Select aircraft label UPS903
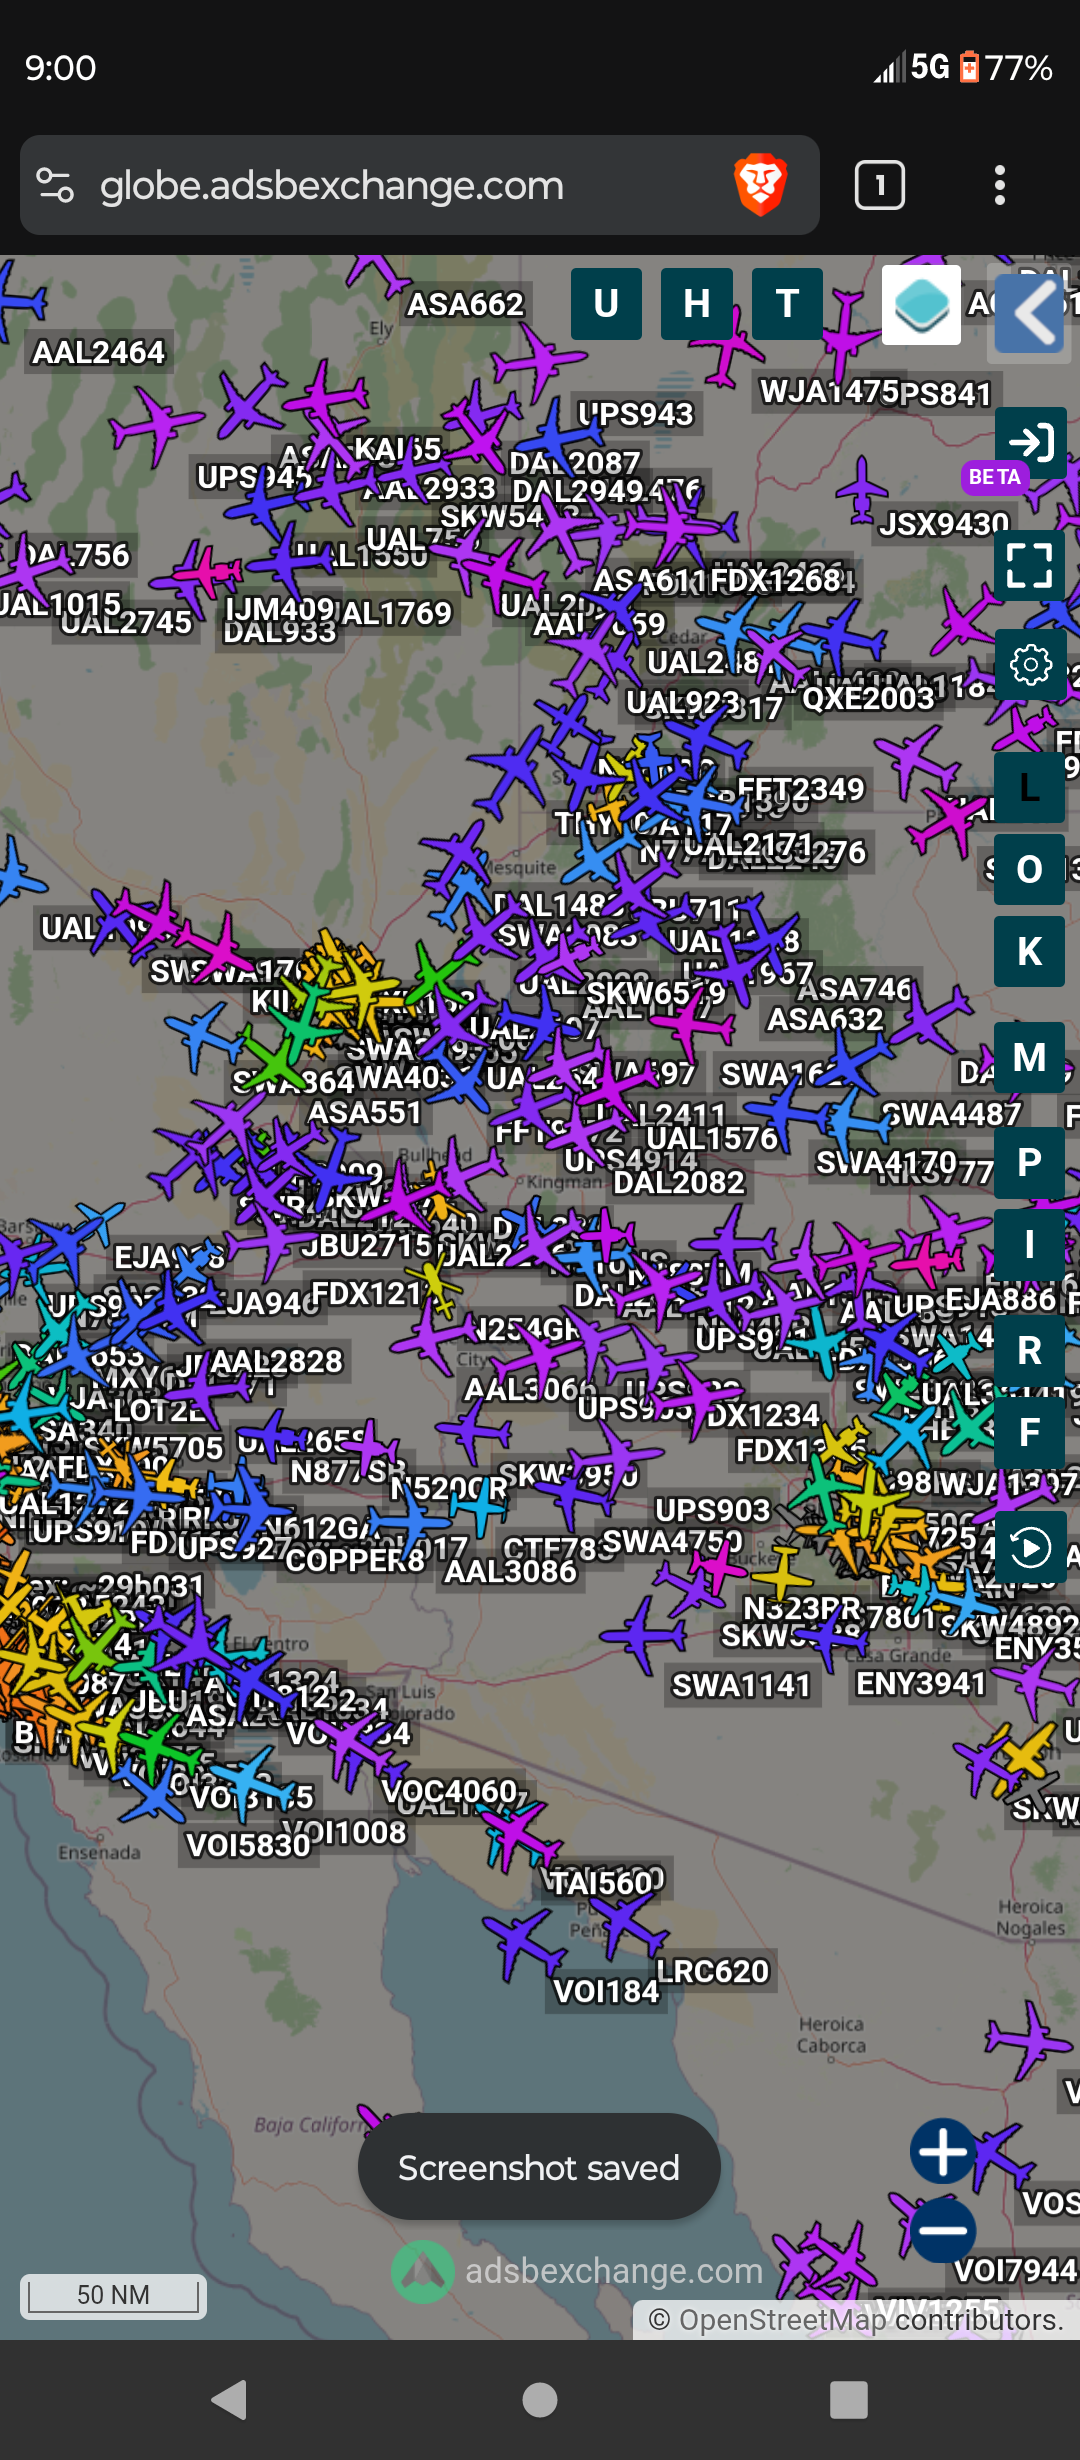This screenshot has height=2460, width=1080. [x=712, y=1510]
